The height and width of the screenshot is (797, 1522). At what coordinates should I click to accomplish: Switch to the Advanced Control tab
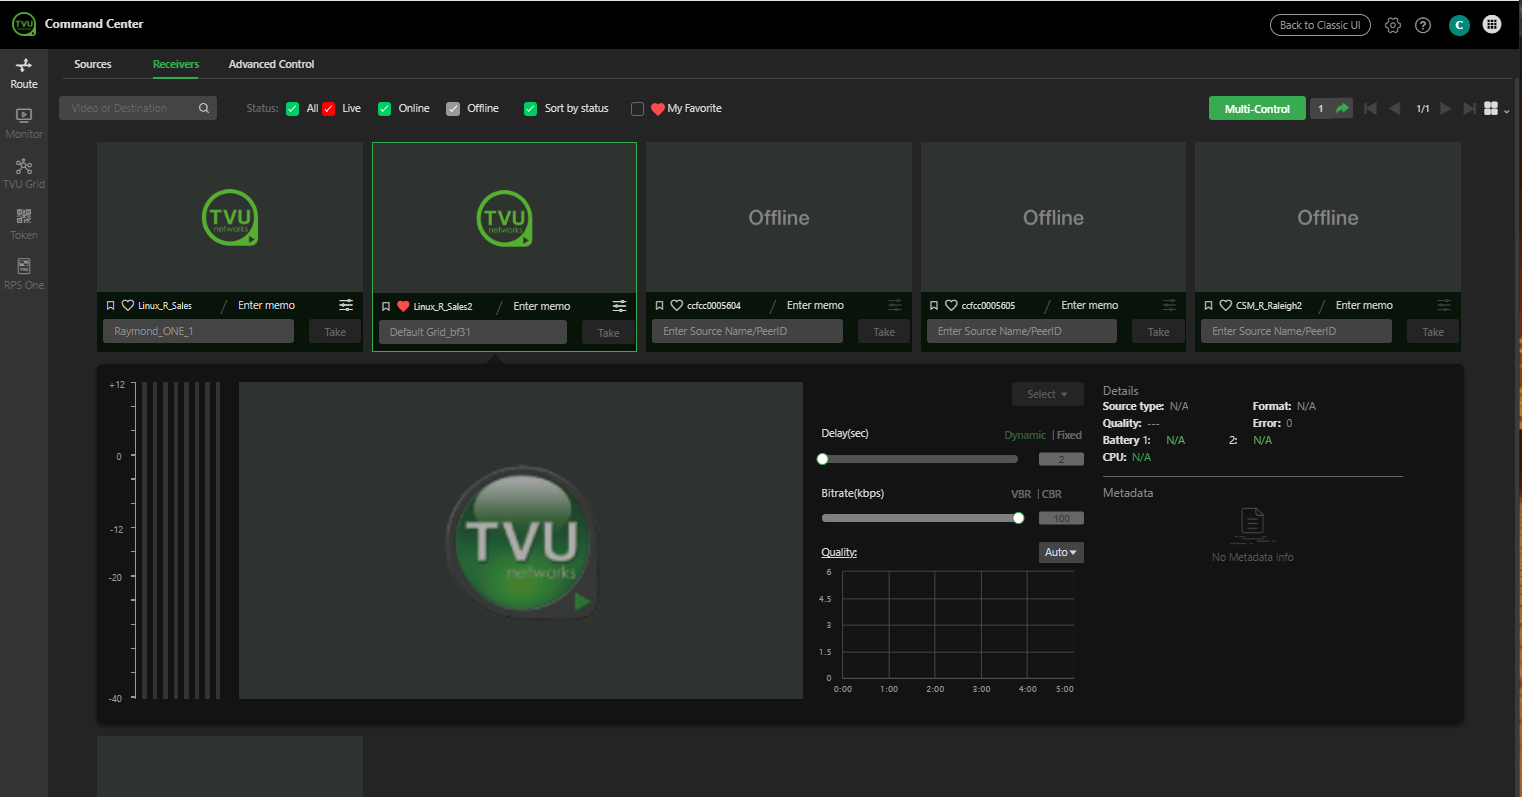pos(271,64)
